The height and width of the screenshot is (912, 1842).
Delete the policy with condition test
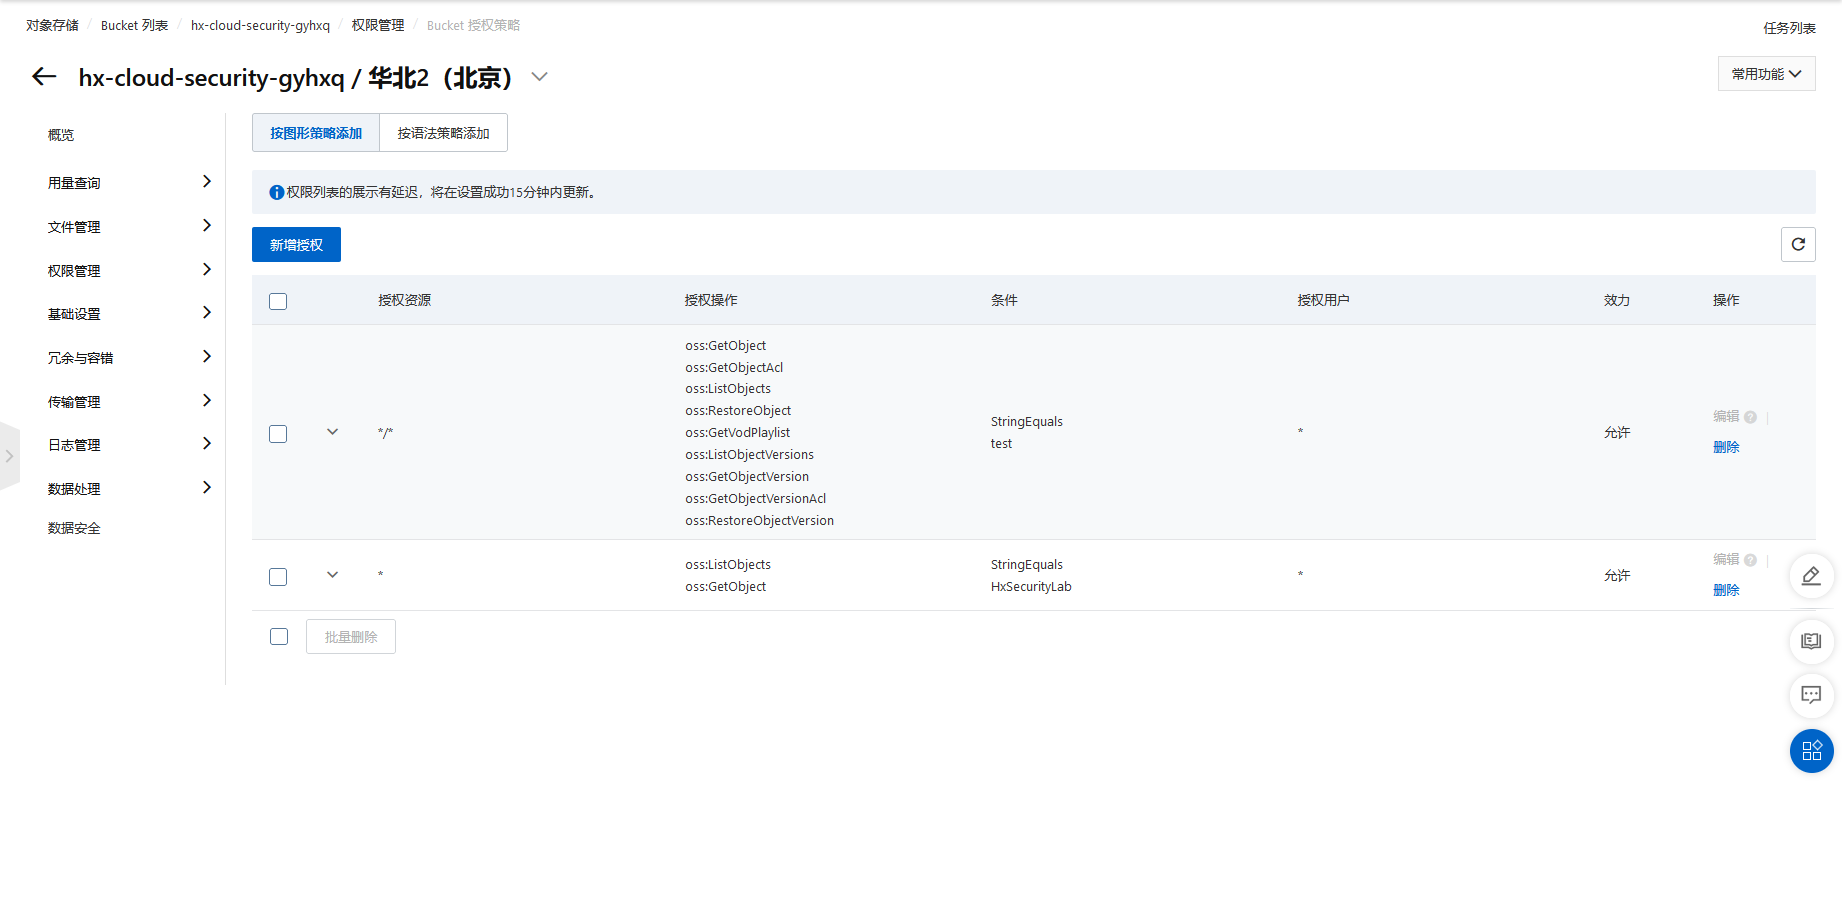pyautogui.click(x=1726, y=447)
